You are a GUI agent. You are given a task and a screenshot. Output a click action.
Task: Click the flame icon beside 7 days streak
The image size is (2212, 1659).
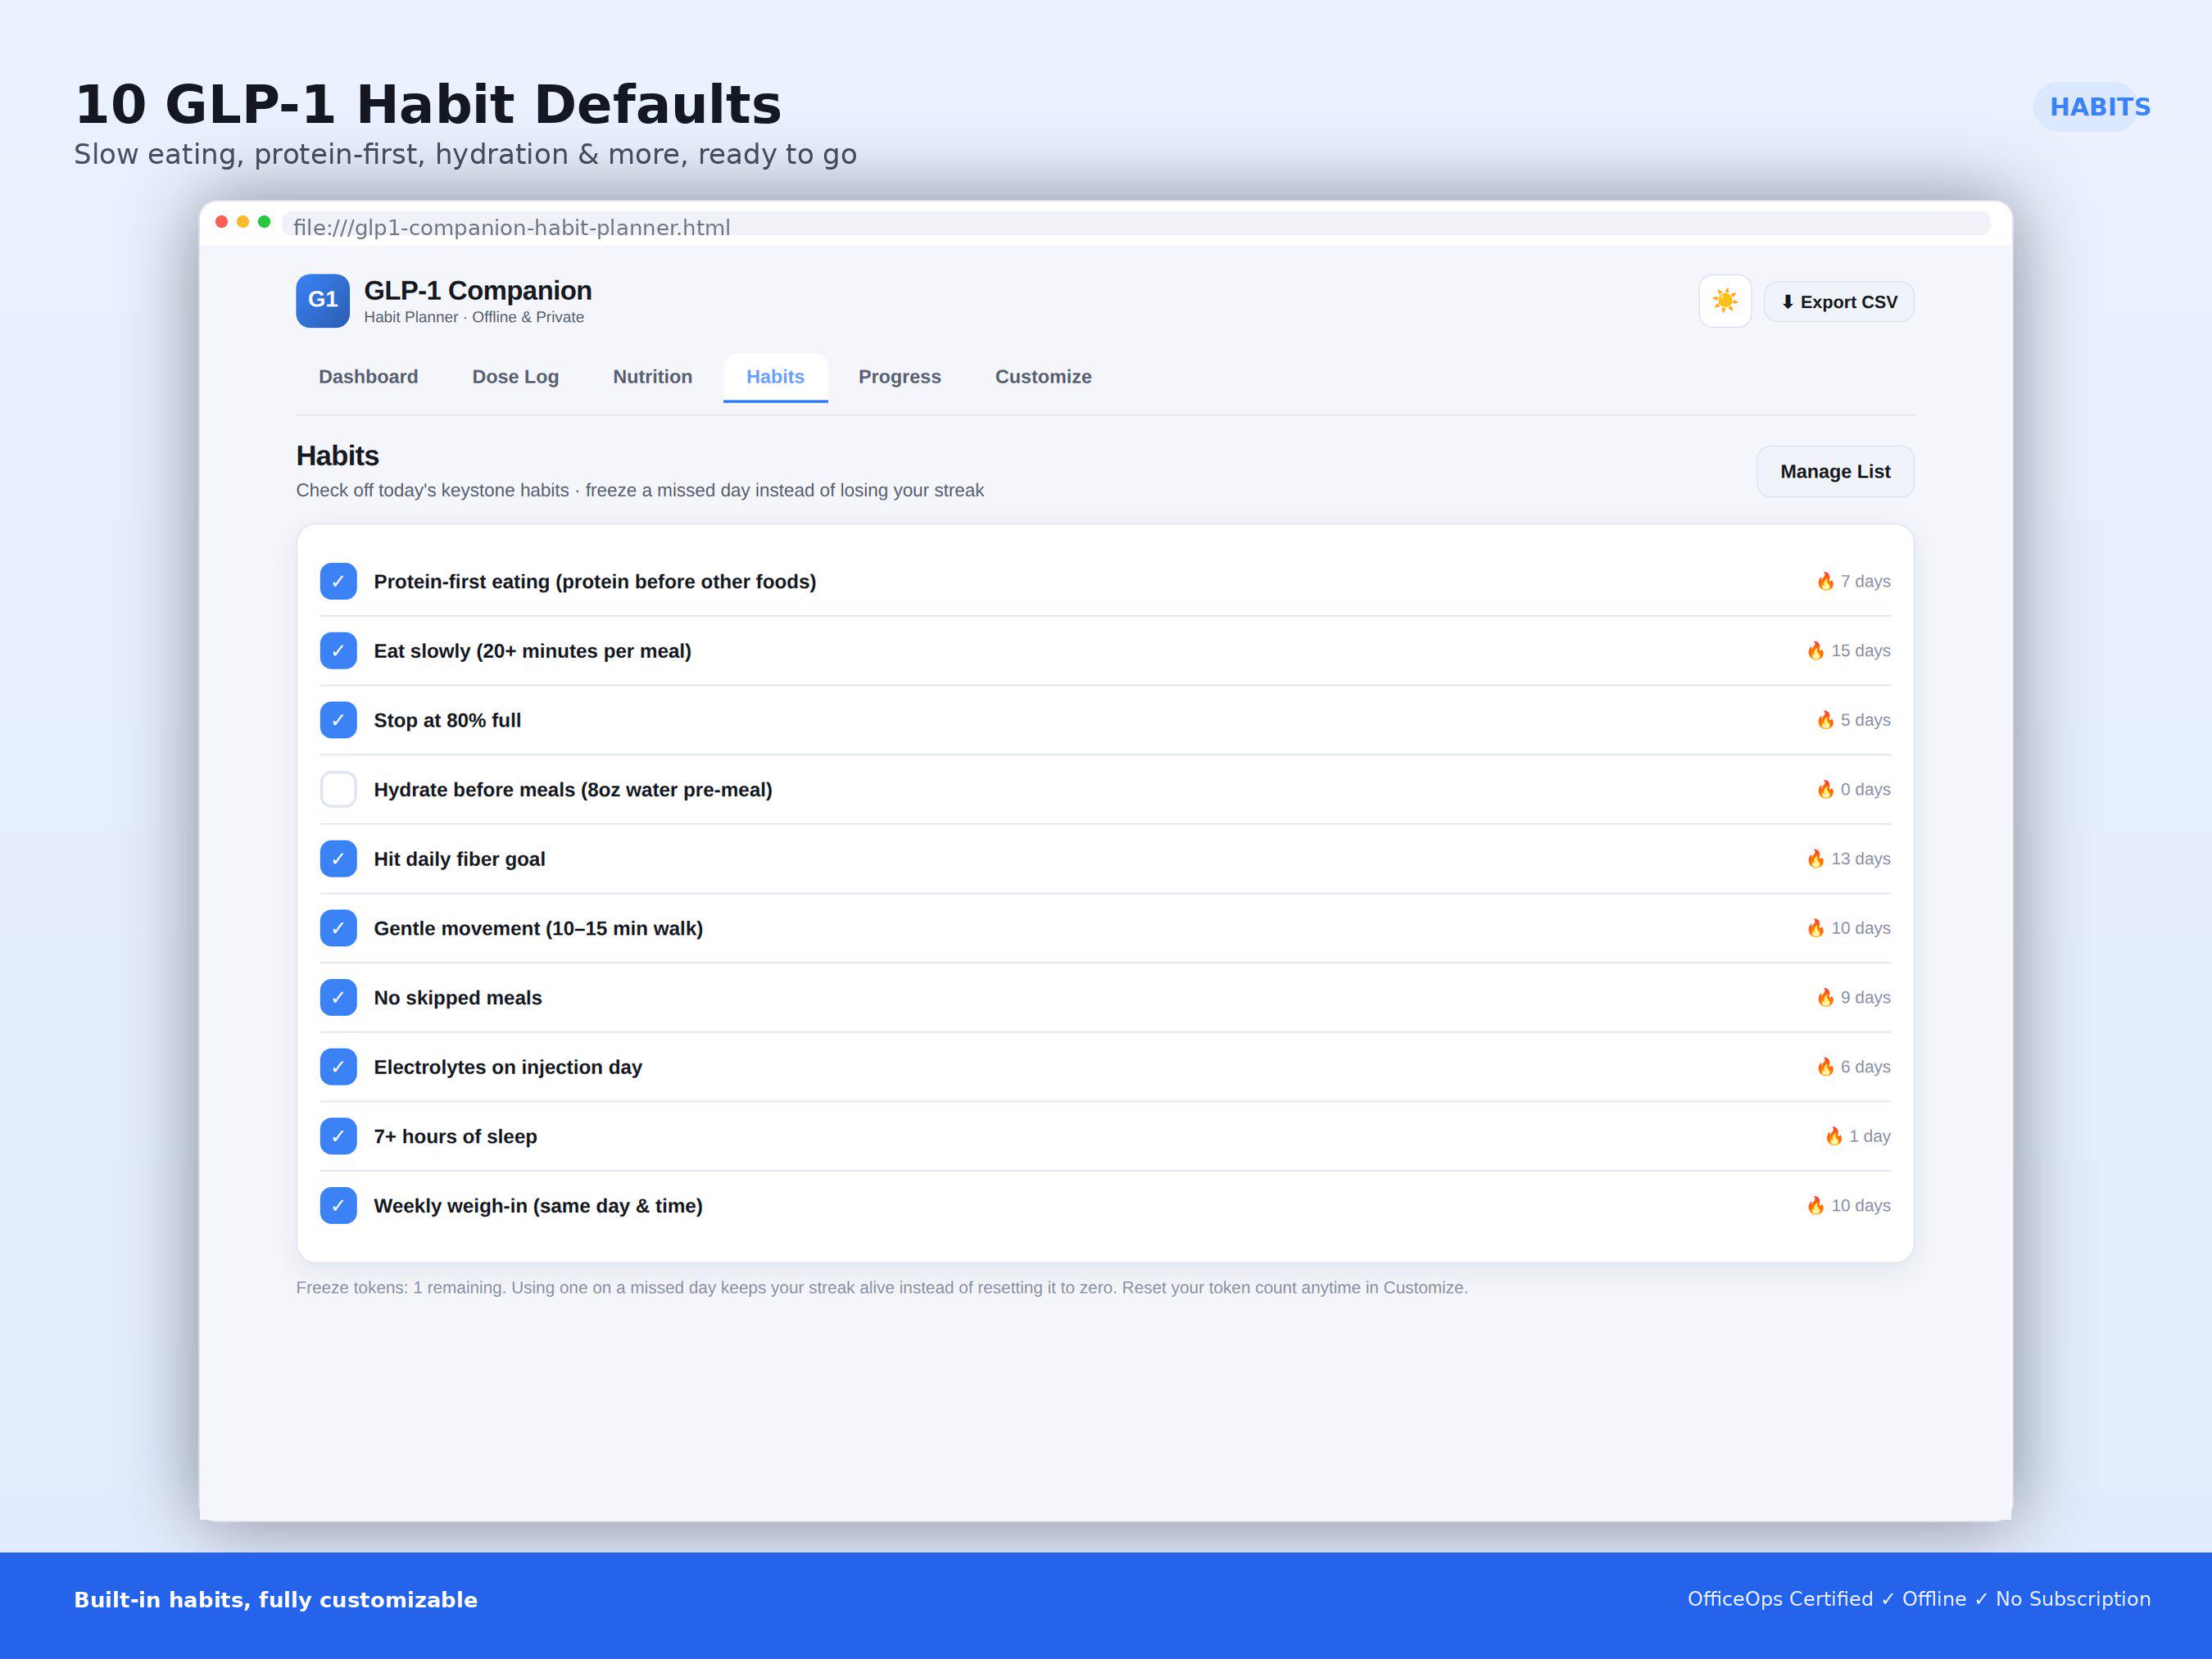[1825, 581]
